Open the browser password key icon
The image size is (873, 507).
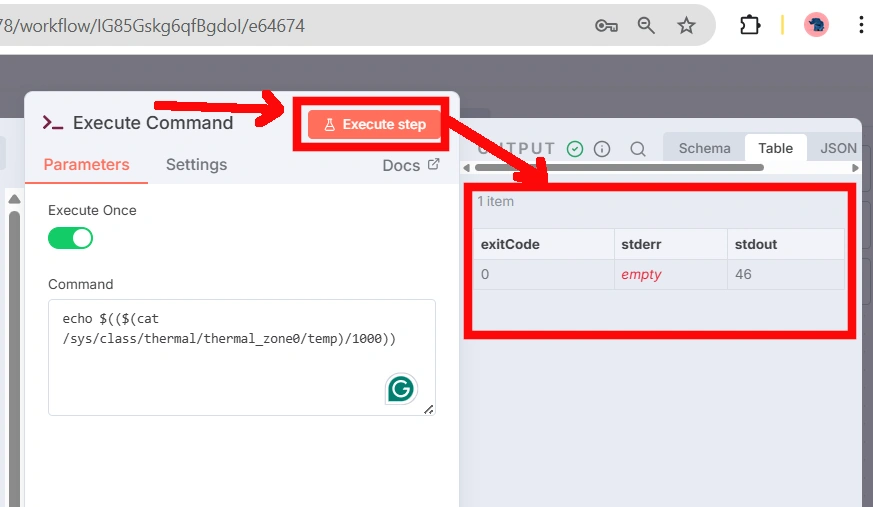point(606,26)
